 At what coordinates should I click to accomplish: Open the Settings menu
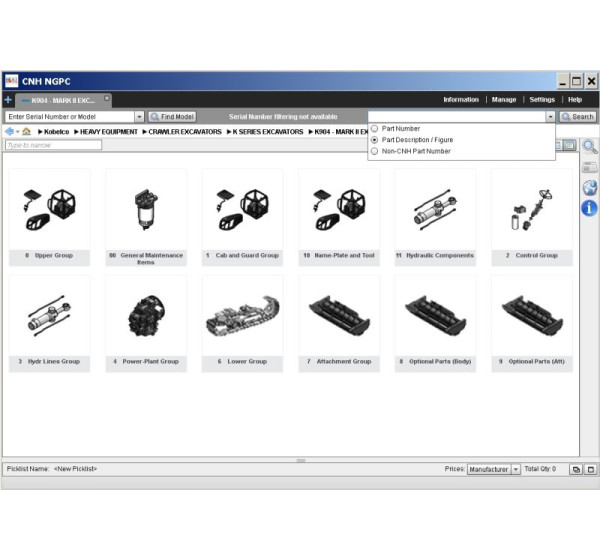[x=541, y=100]
